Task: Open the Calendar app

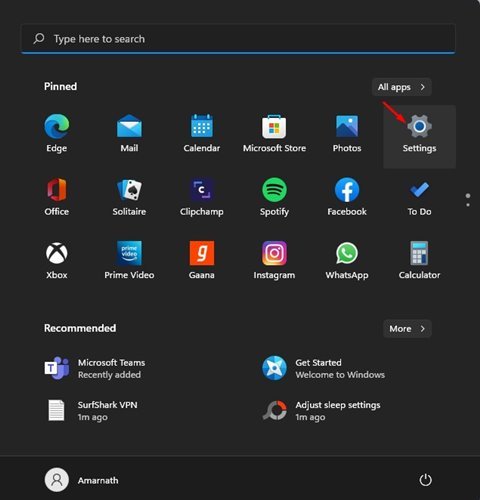Action: 202,126
